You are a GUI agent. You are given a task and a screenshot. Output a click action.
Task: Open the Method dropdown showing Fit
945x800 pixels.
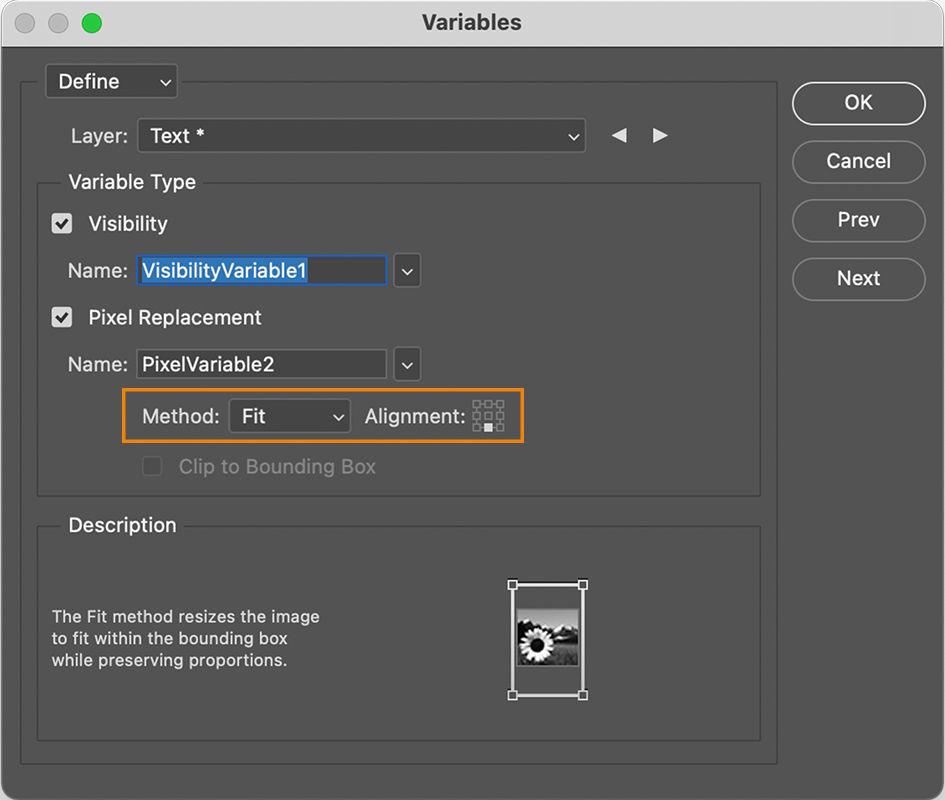tap(289, 416)
